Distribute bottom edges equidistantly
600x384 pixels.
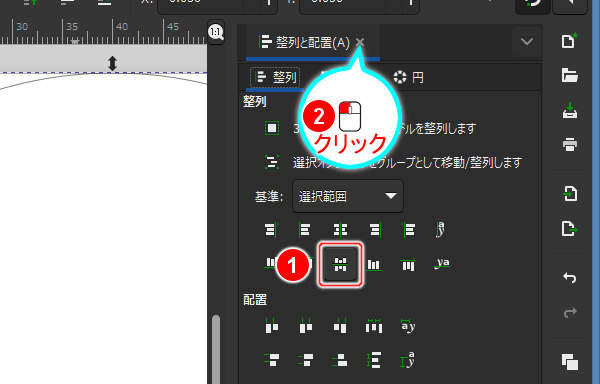point(340,360)
